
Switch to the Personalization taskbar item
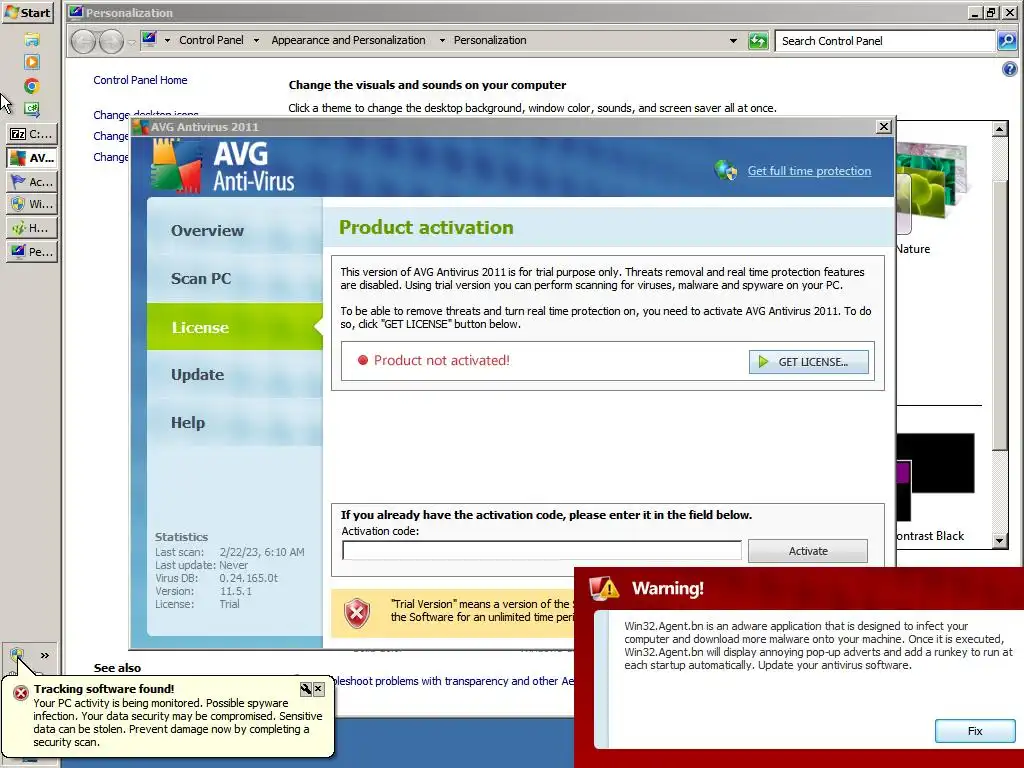[x=31, y=251]
